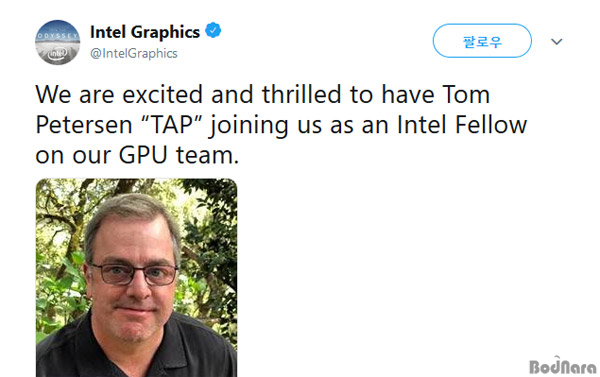Click the blue verified badge
Image resolution: width=600 pixels, height=377 pixels.
pos(213,31)
